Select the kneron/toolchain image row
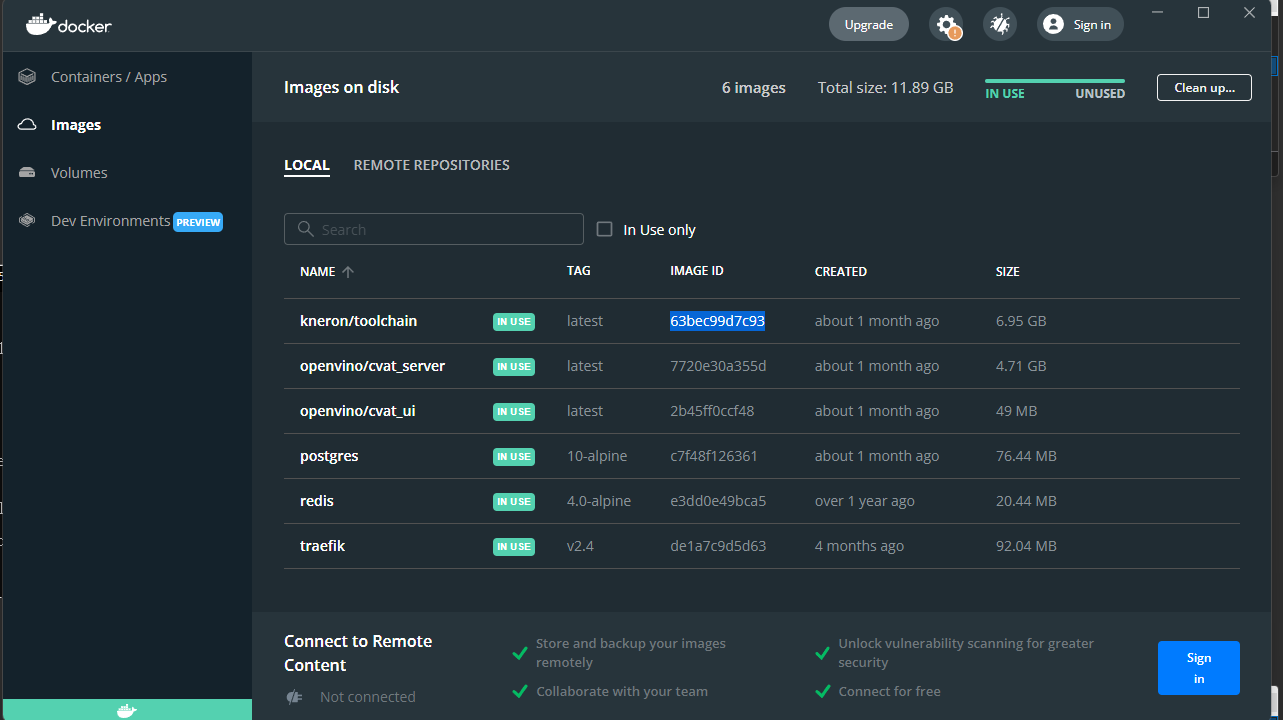 point(762,321)
